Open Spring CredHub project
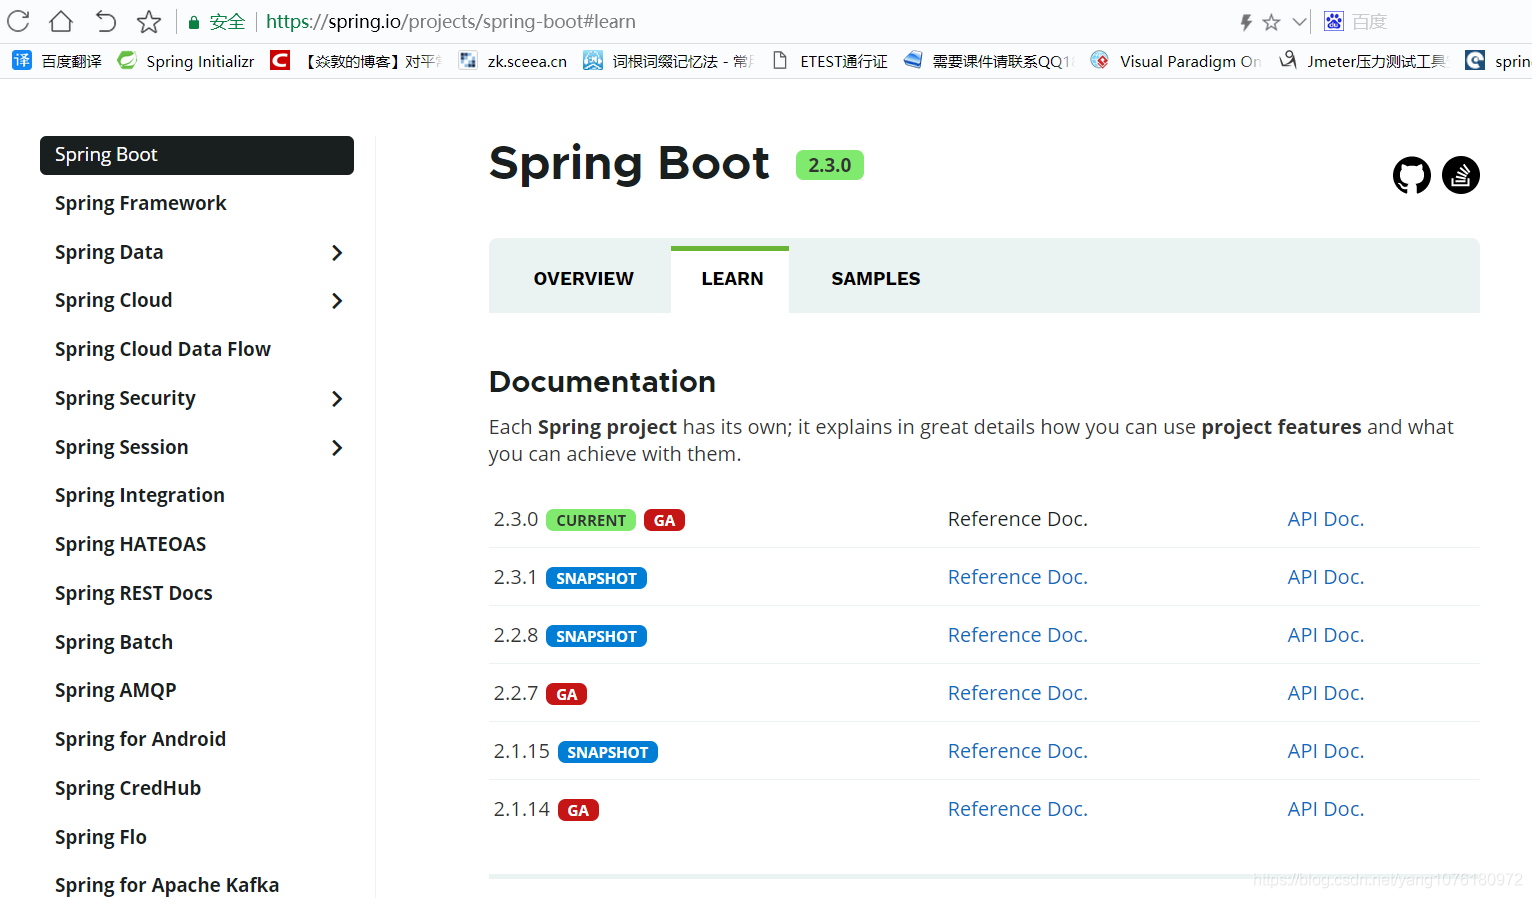 [128, 788]
